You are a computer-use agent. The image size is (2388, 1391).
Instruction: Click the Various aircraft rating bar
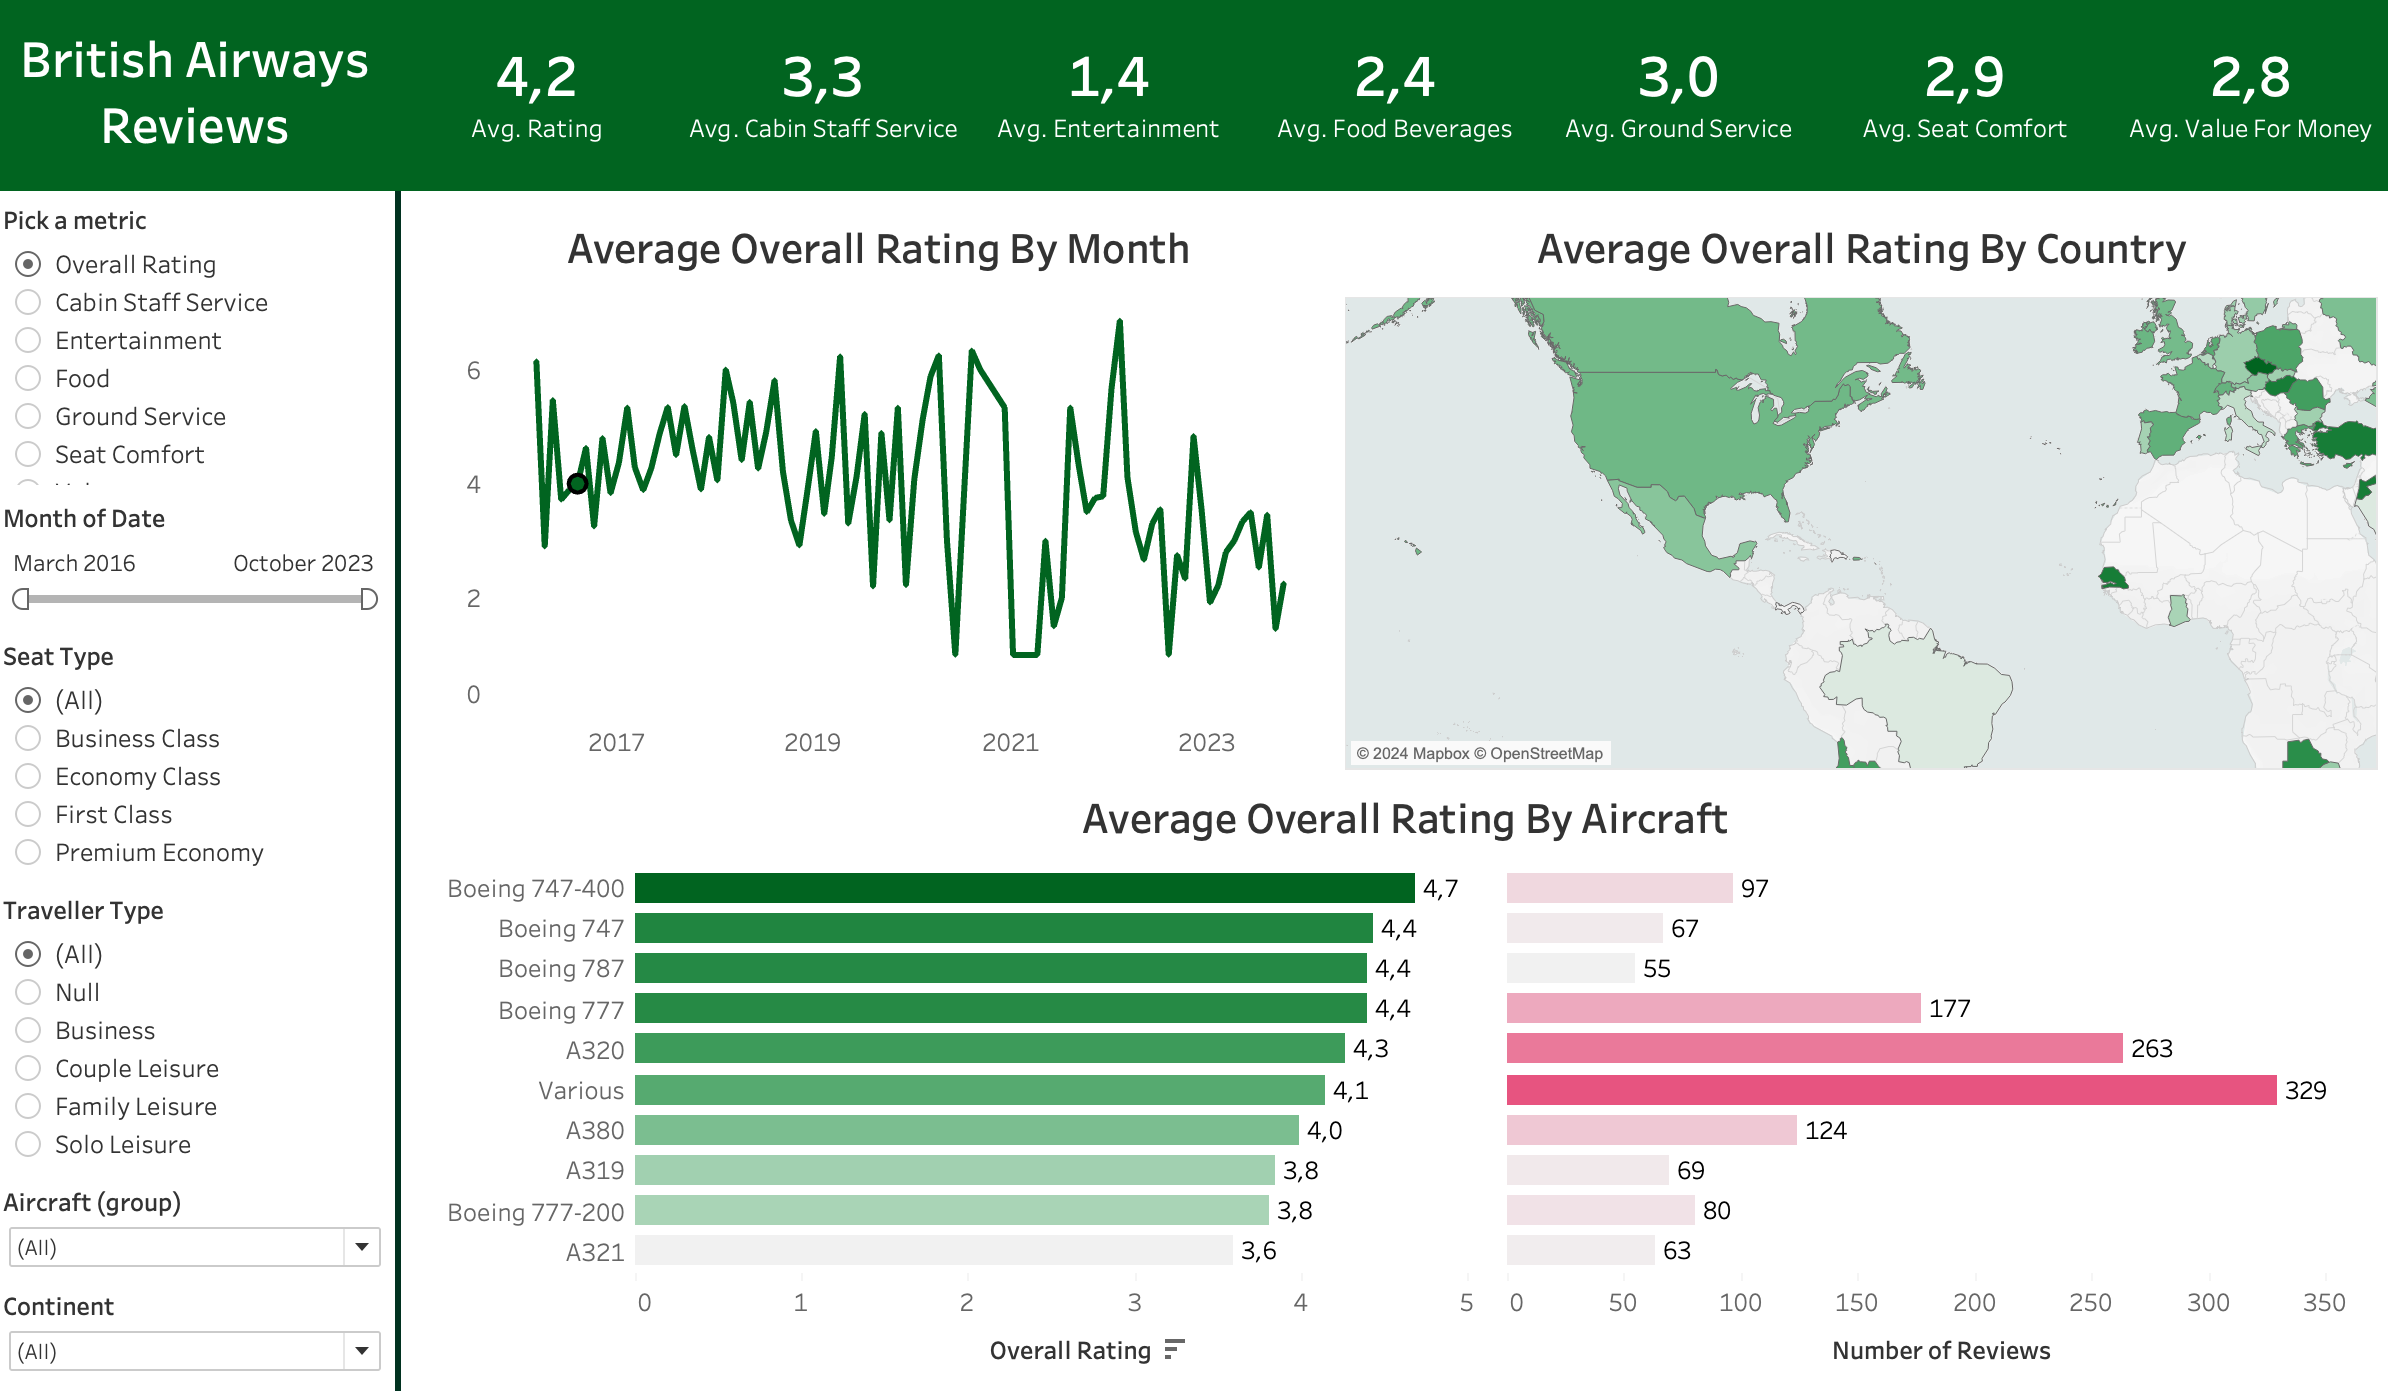pyautogui.click(x=980, y=1090)
